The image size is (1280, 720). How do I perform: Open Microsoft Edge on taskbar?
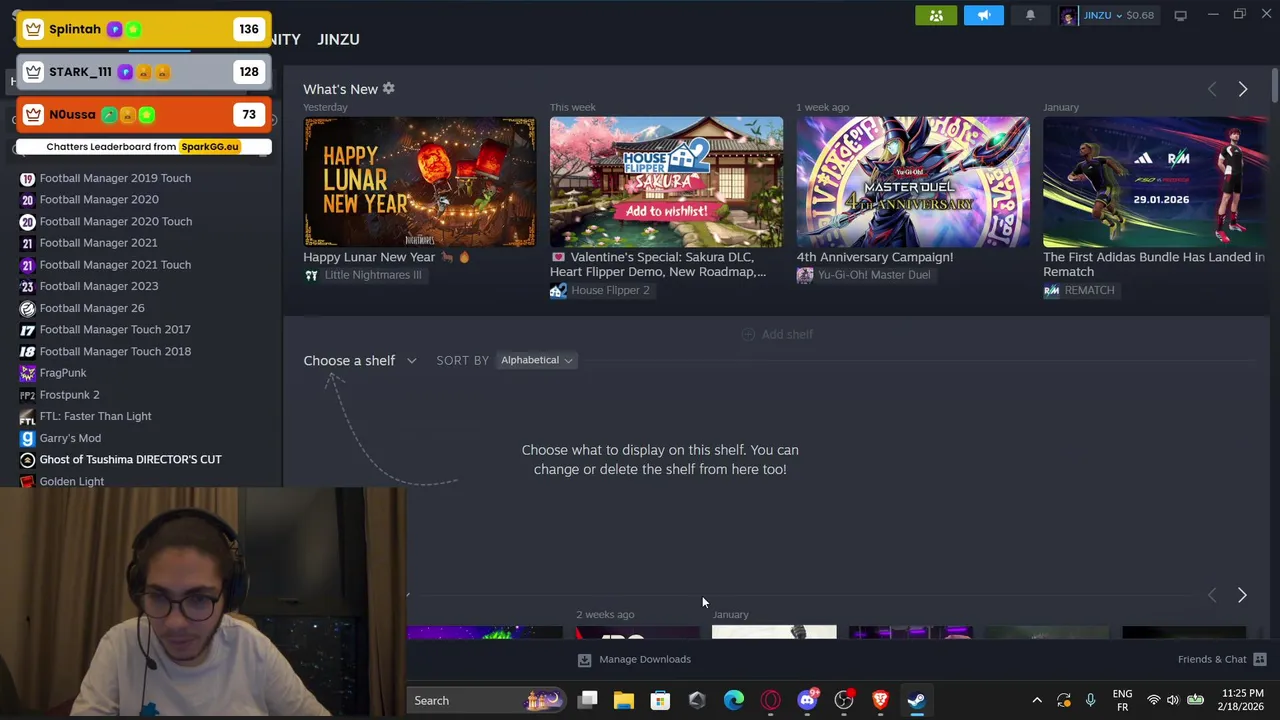click(x=734, y=700)
